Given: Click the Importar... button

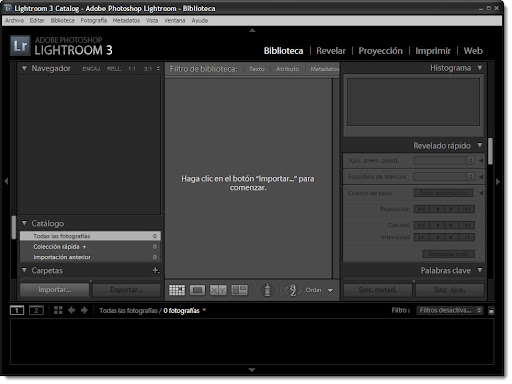Looking at the screenshot, I should coord(55,290).
